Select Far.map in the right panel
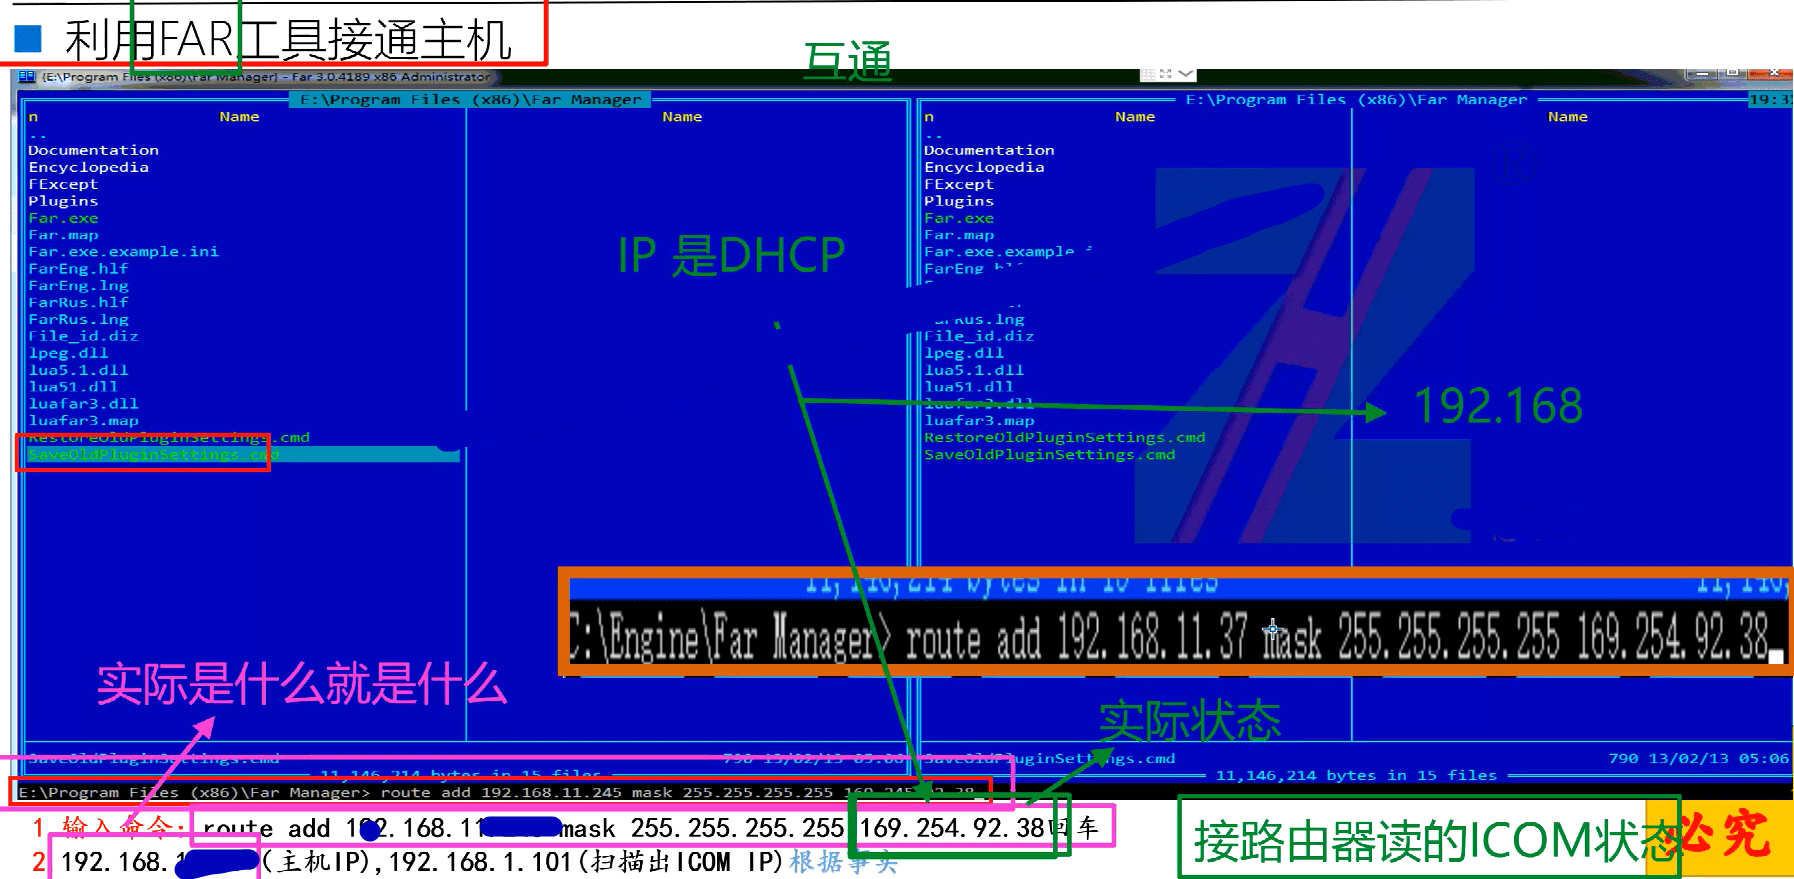1794x879 pixels. [x=959, y=235]
